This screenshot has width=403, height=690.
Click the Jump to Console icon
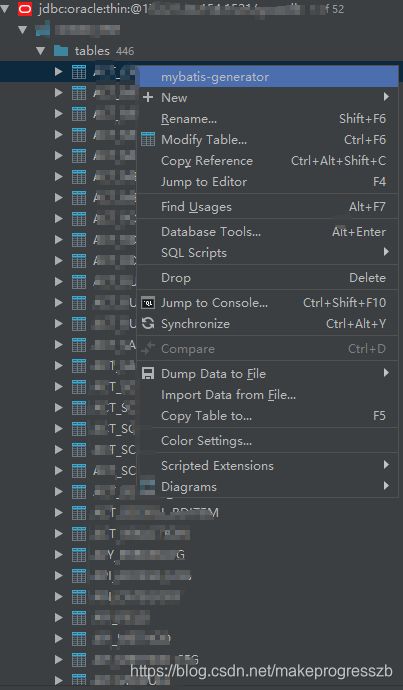click(148, 303)
